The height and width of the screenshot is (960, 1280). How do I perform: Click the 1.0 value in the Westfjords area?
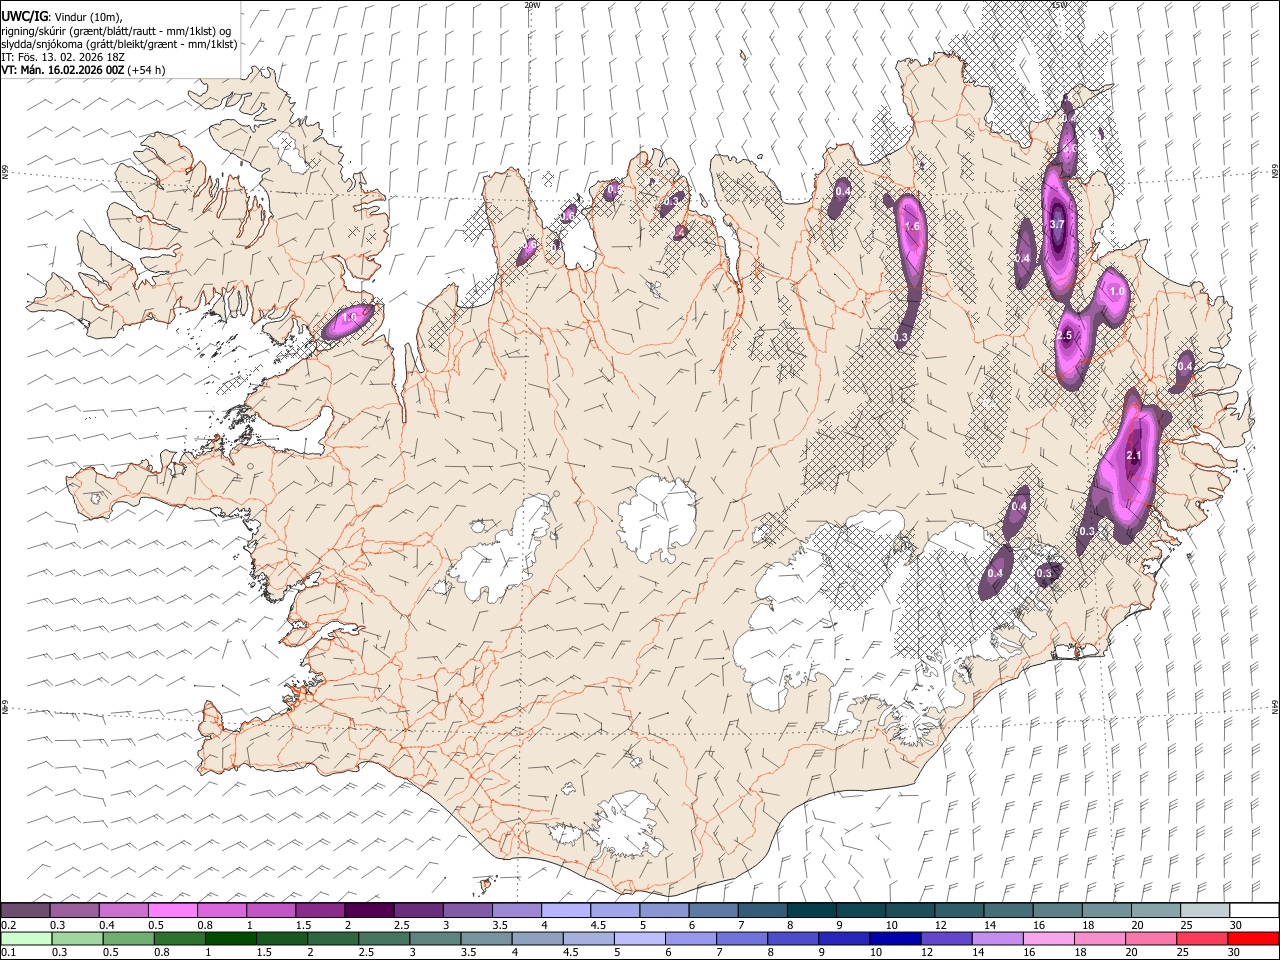(349, 318)
